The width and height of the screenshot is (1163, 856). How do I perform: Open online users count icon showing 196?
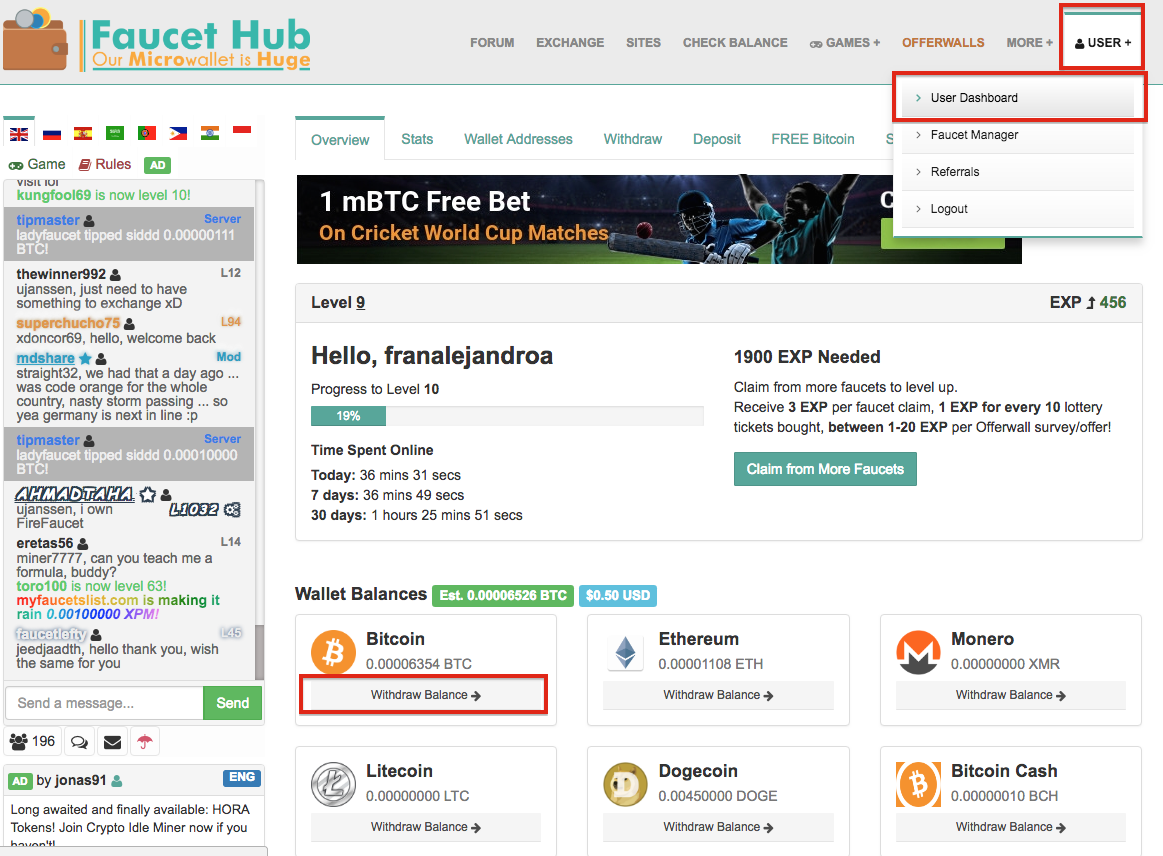(x=32, y=741)
